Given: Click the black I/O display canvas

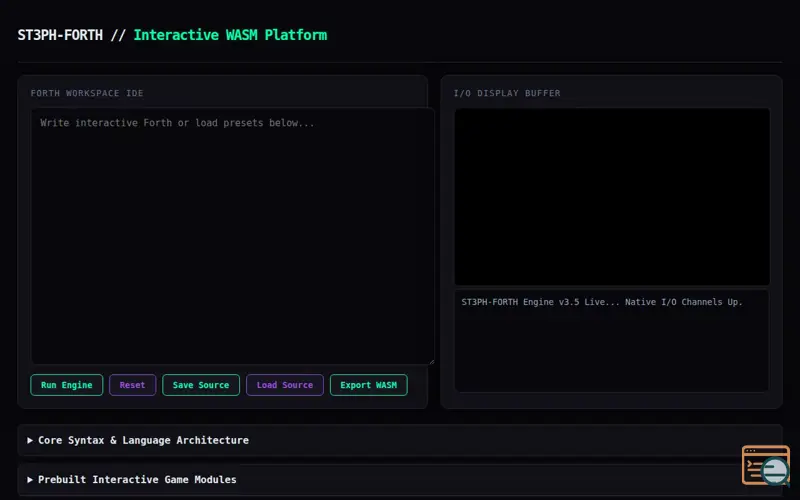Looking at the screenshot, I should tap(612, 197).
